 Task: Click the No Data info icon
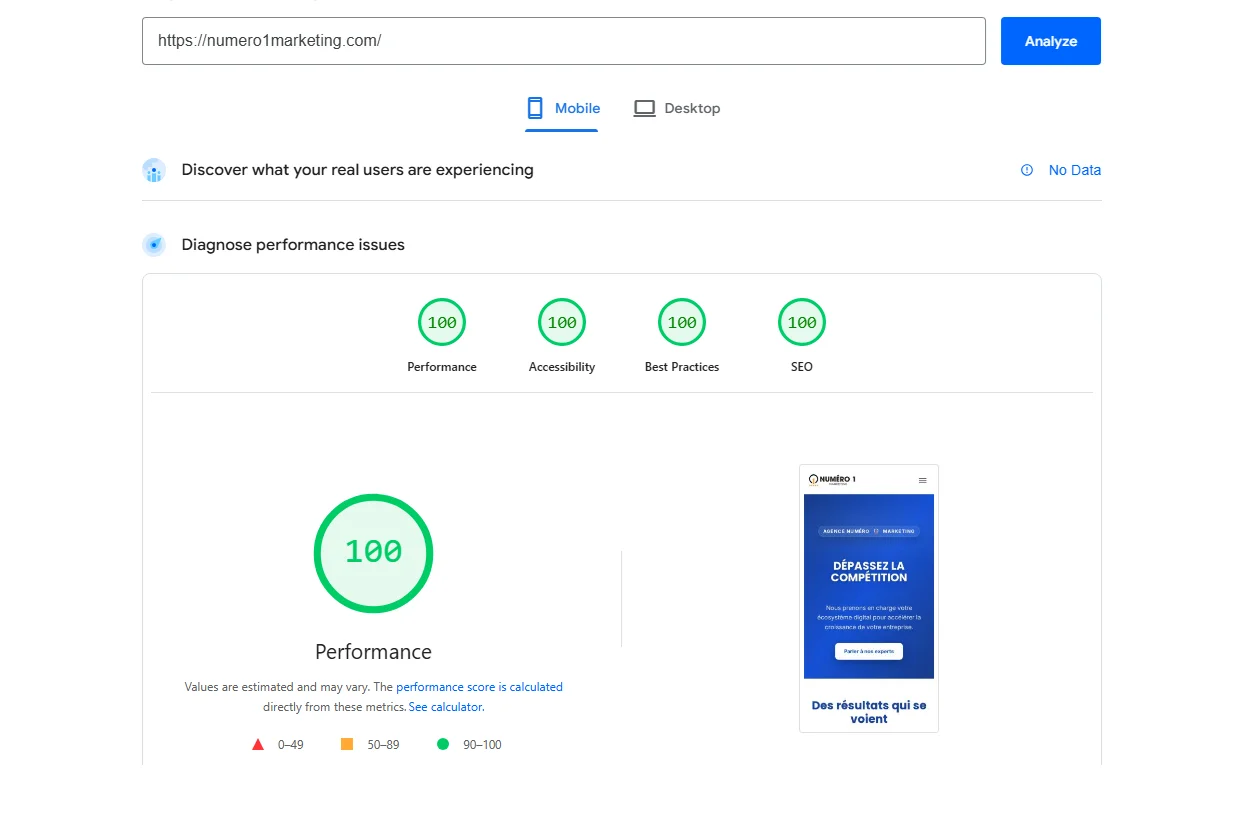point(1027,170)
